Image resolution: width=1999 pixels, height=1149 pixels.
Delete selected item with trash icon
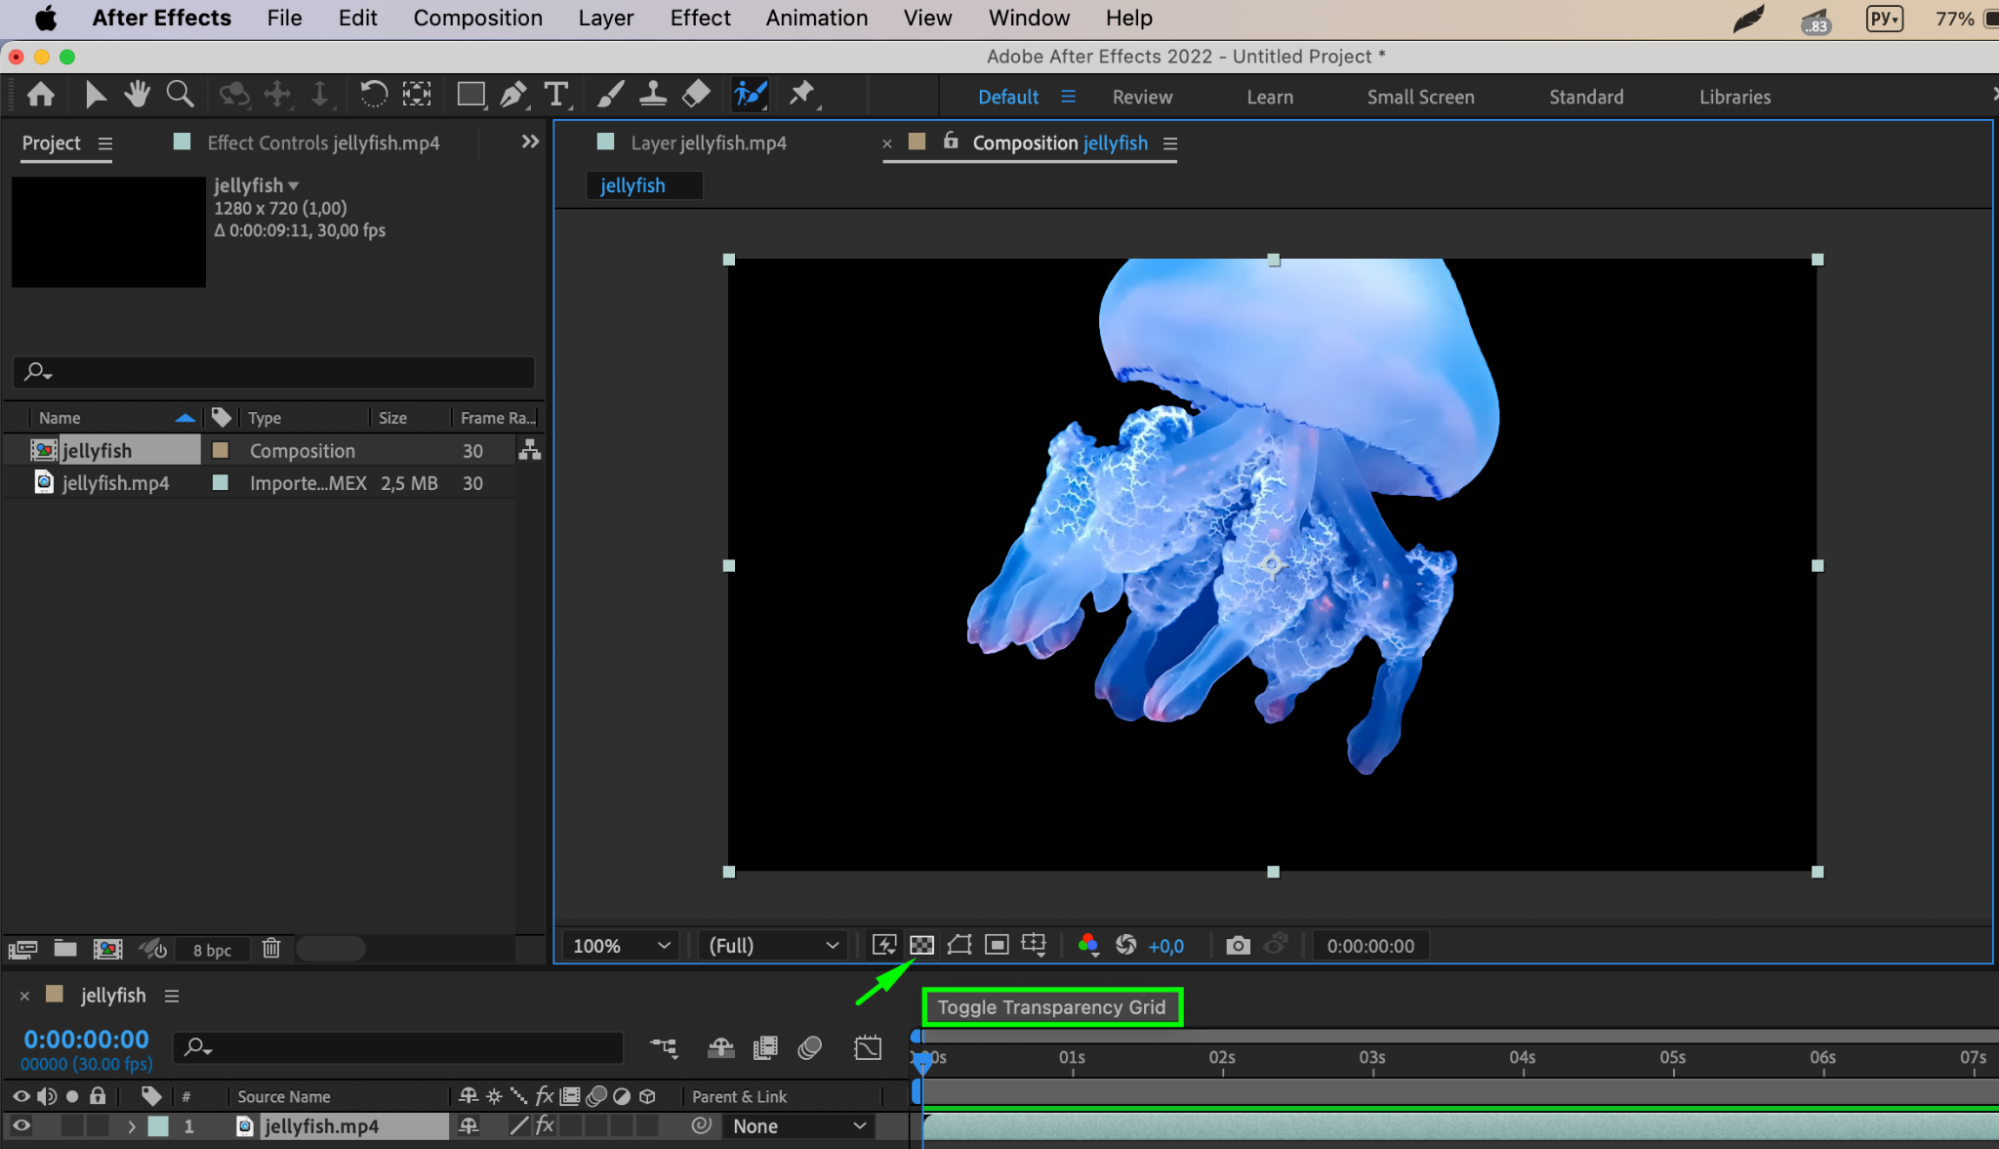pyautogui.click(x=271, y=949)
